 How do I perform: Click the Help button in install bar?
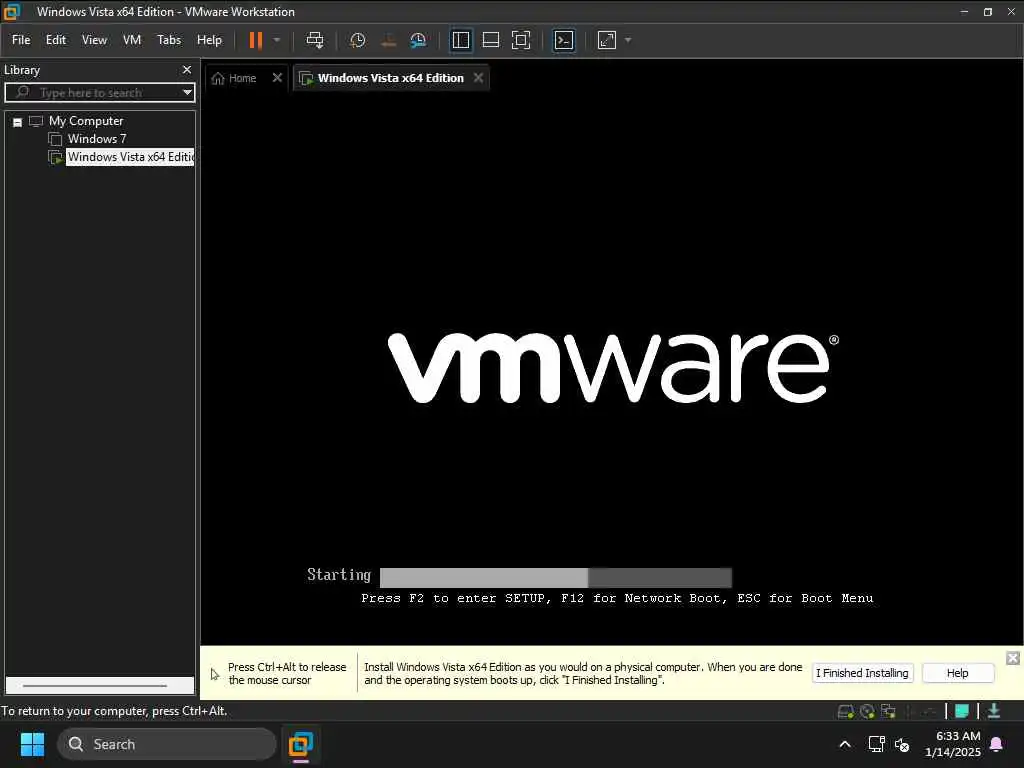pyautogui.click(x=957, y=673)
